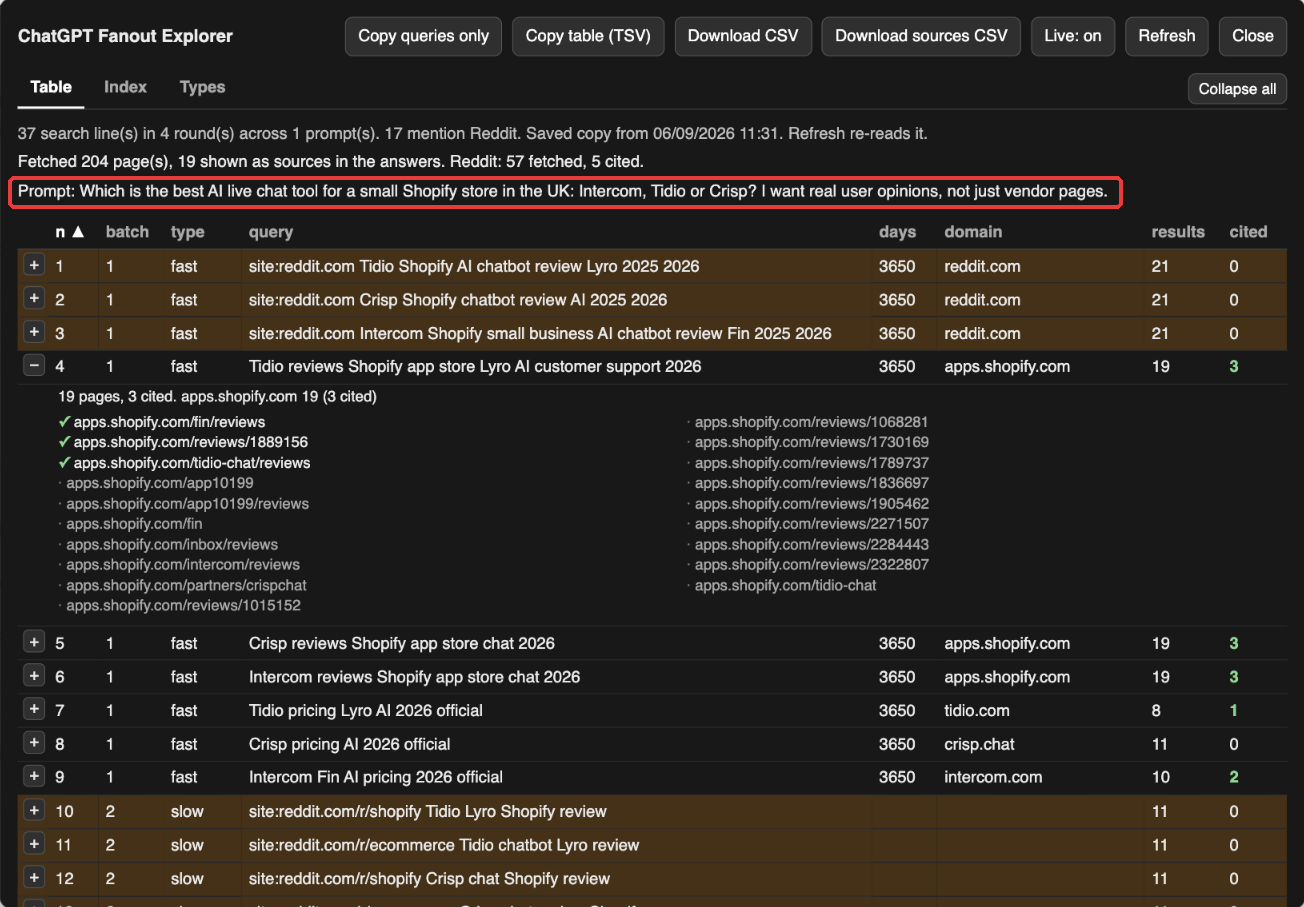1304x907 pixels.
Task: Open apps.shopify.com/app10199 link
Action: pyautogui.click(x=159, y=483)
